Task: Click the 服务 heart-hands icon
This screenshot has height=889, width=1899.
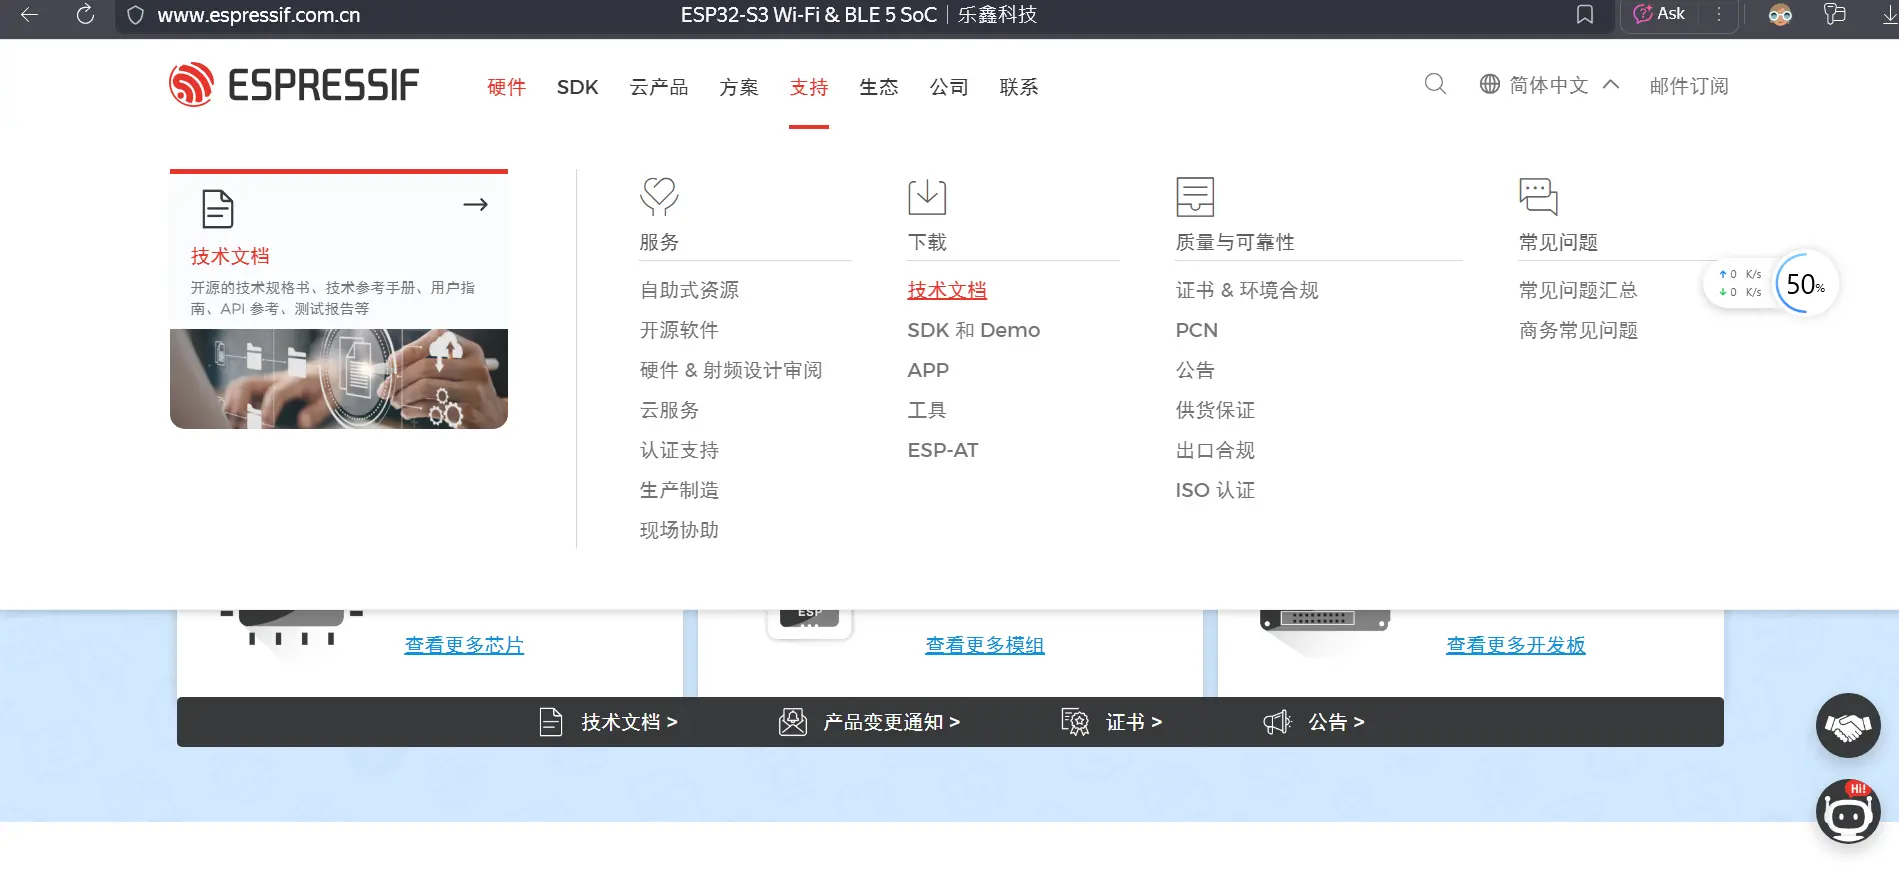Action: coord(659,196)
